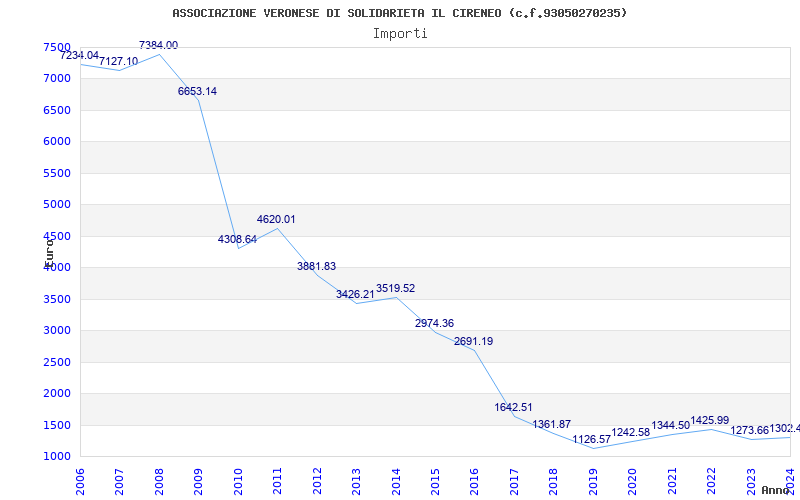The image size is (800, 500).
Task: Click y-axis value 7000
Action: pos(57,79)
